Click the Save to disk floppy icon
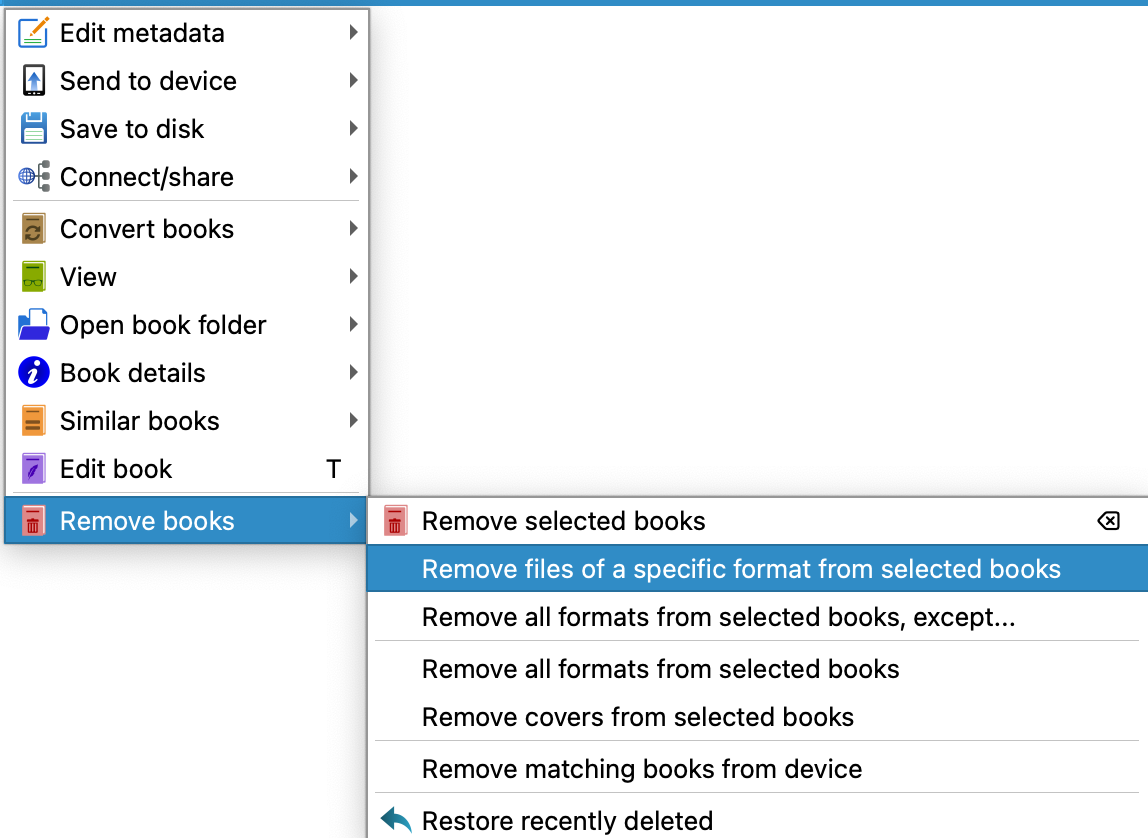The width and height of the screenshot is (1148, 838). coord(32,128)
